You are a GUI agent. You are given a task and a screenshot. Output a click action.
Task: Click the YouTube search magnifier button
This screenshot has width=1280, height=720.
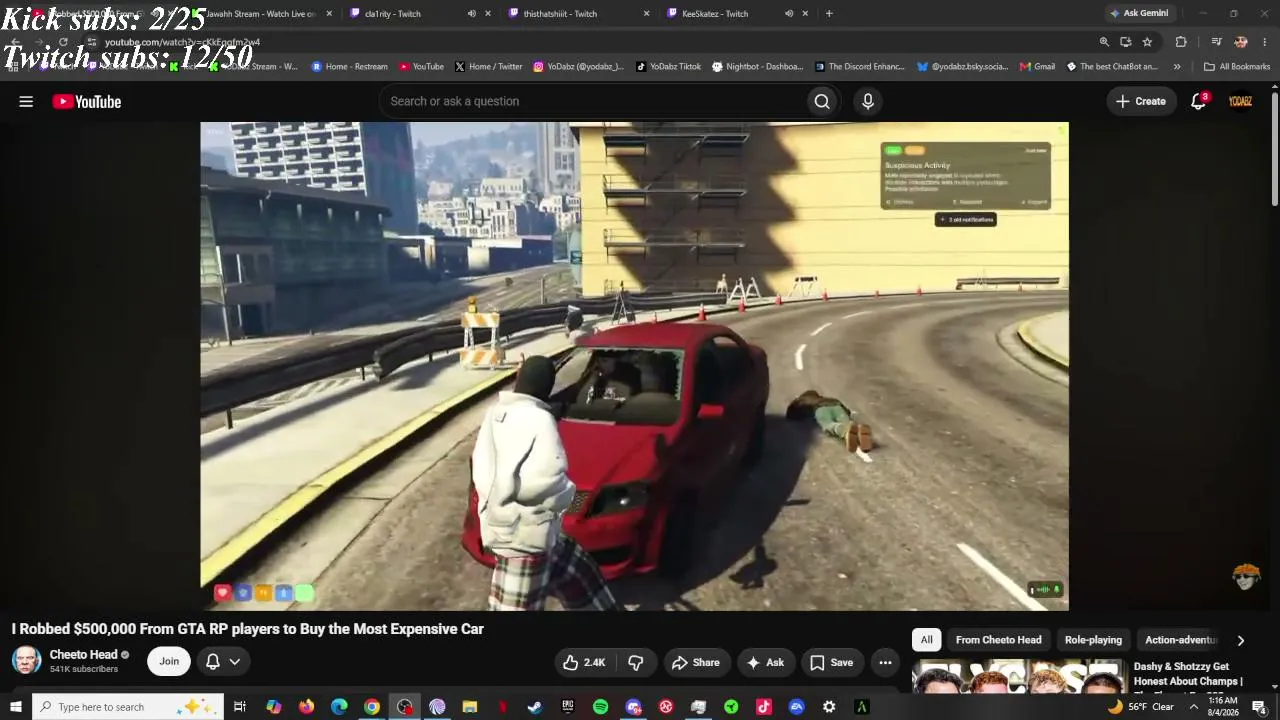(822, 101)
